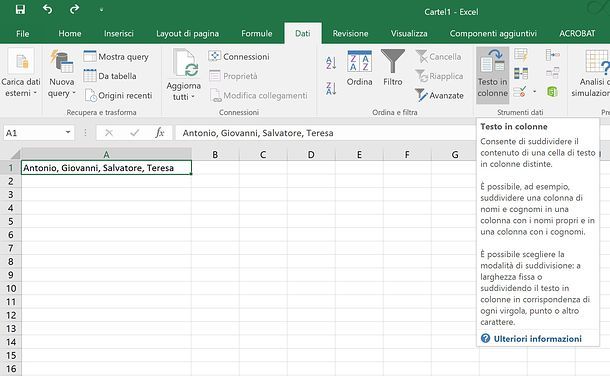Screen dimensions: 610x376
Task: Open Analisi di simulazione
Action: click(x=591, y=74)
